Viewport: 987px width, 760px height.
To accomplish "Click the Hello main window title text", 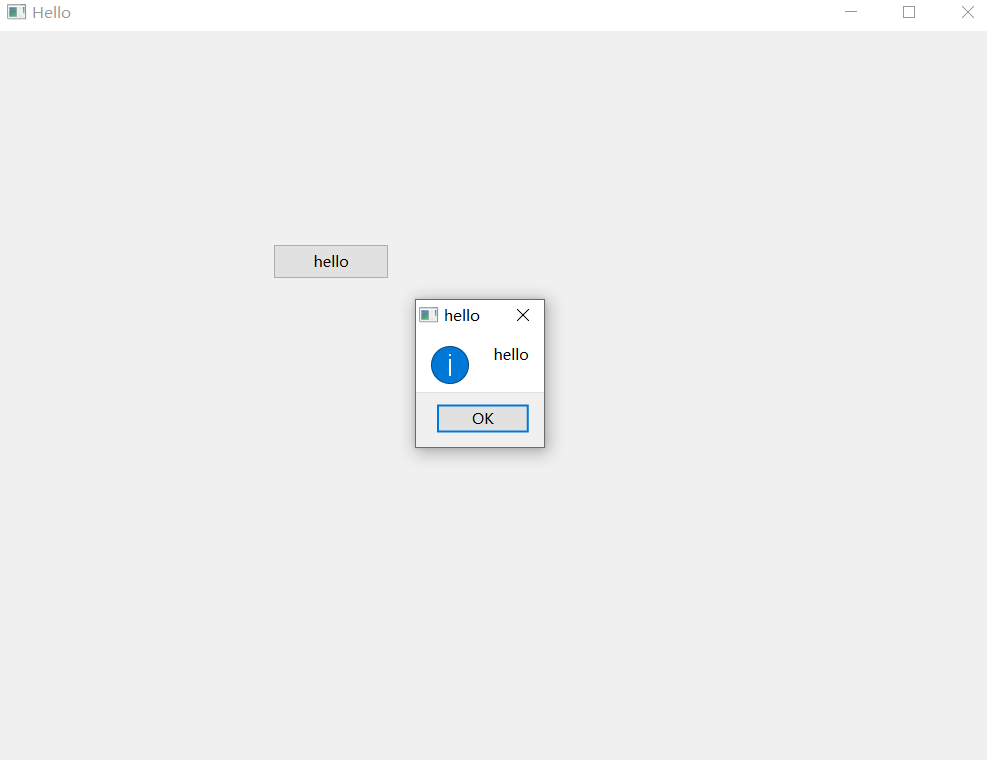I will [52, 13].
